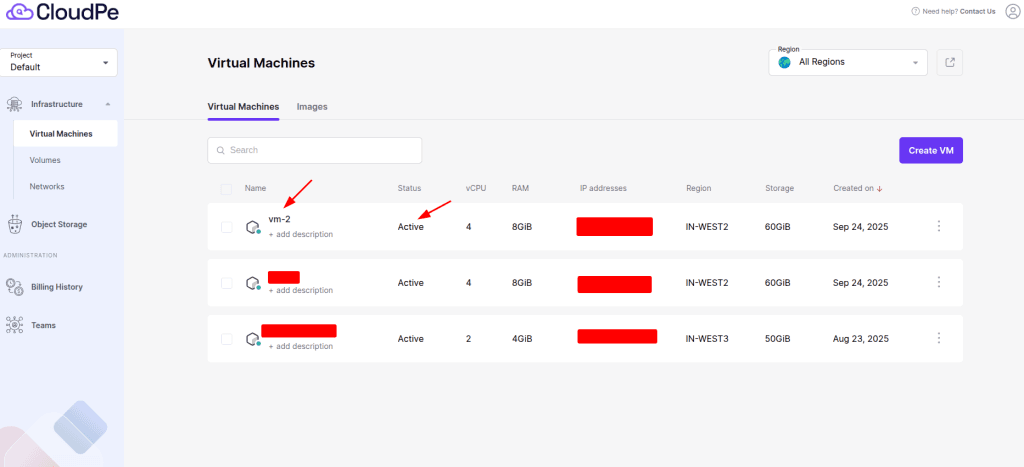Click the Billing History icon
The width and height of the screenshot is (1024, 467).
tap(14, 287)
